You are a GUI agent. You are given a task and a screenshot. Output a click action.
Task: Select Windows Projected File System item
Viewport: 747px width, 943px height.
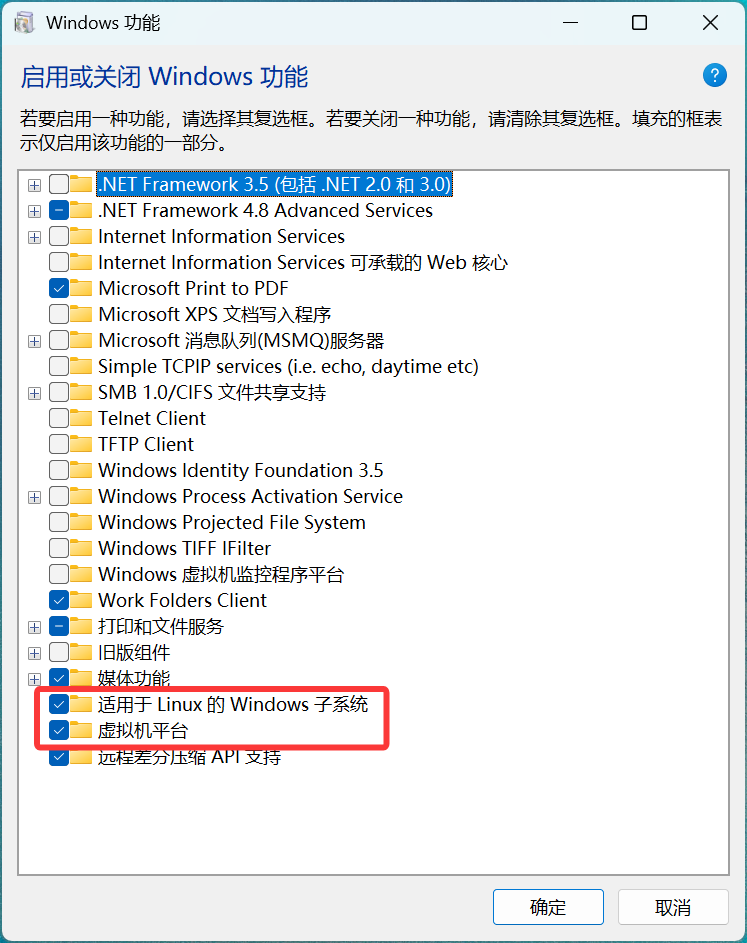click(x=232, y=522)
